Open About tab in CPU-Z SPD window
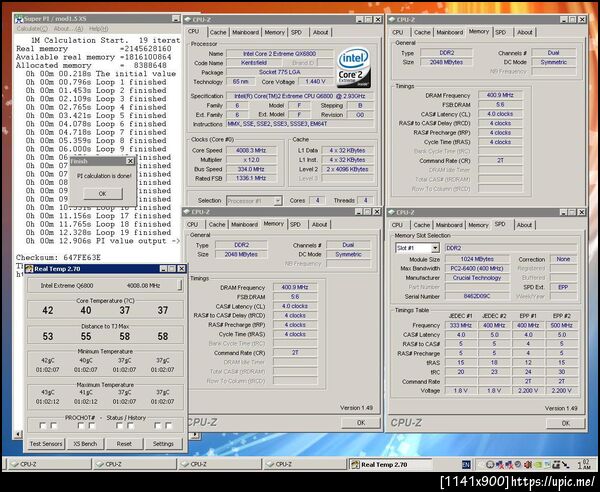The height and width of the screenshot is (492, 600). pyautogui.click(x=524, y=225)
